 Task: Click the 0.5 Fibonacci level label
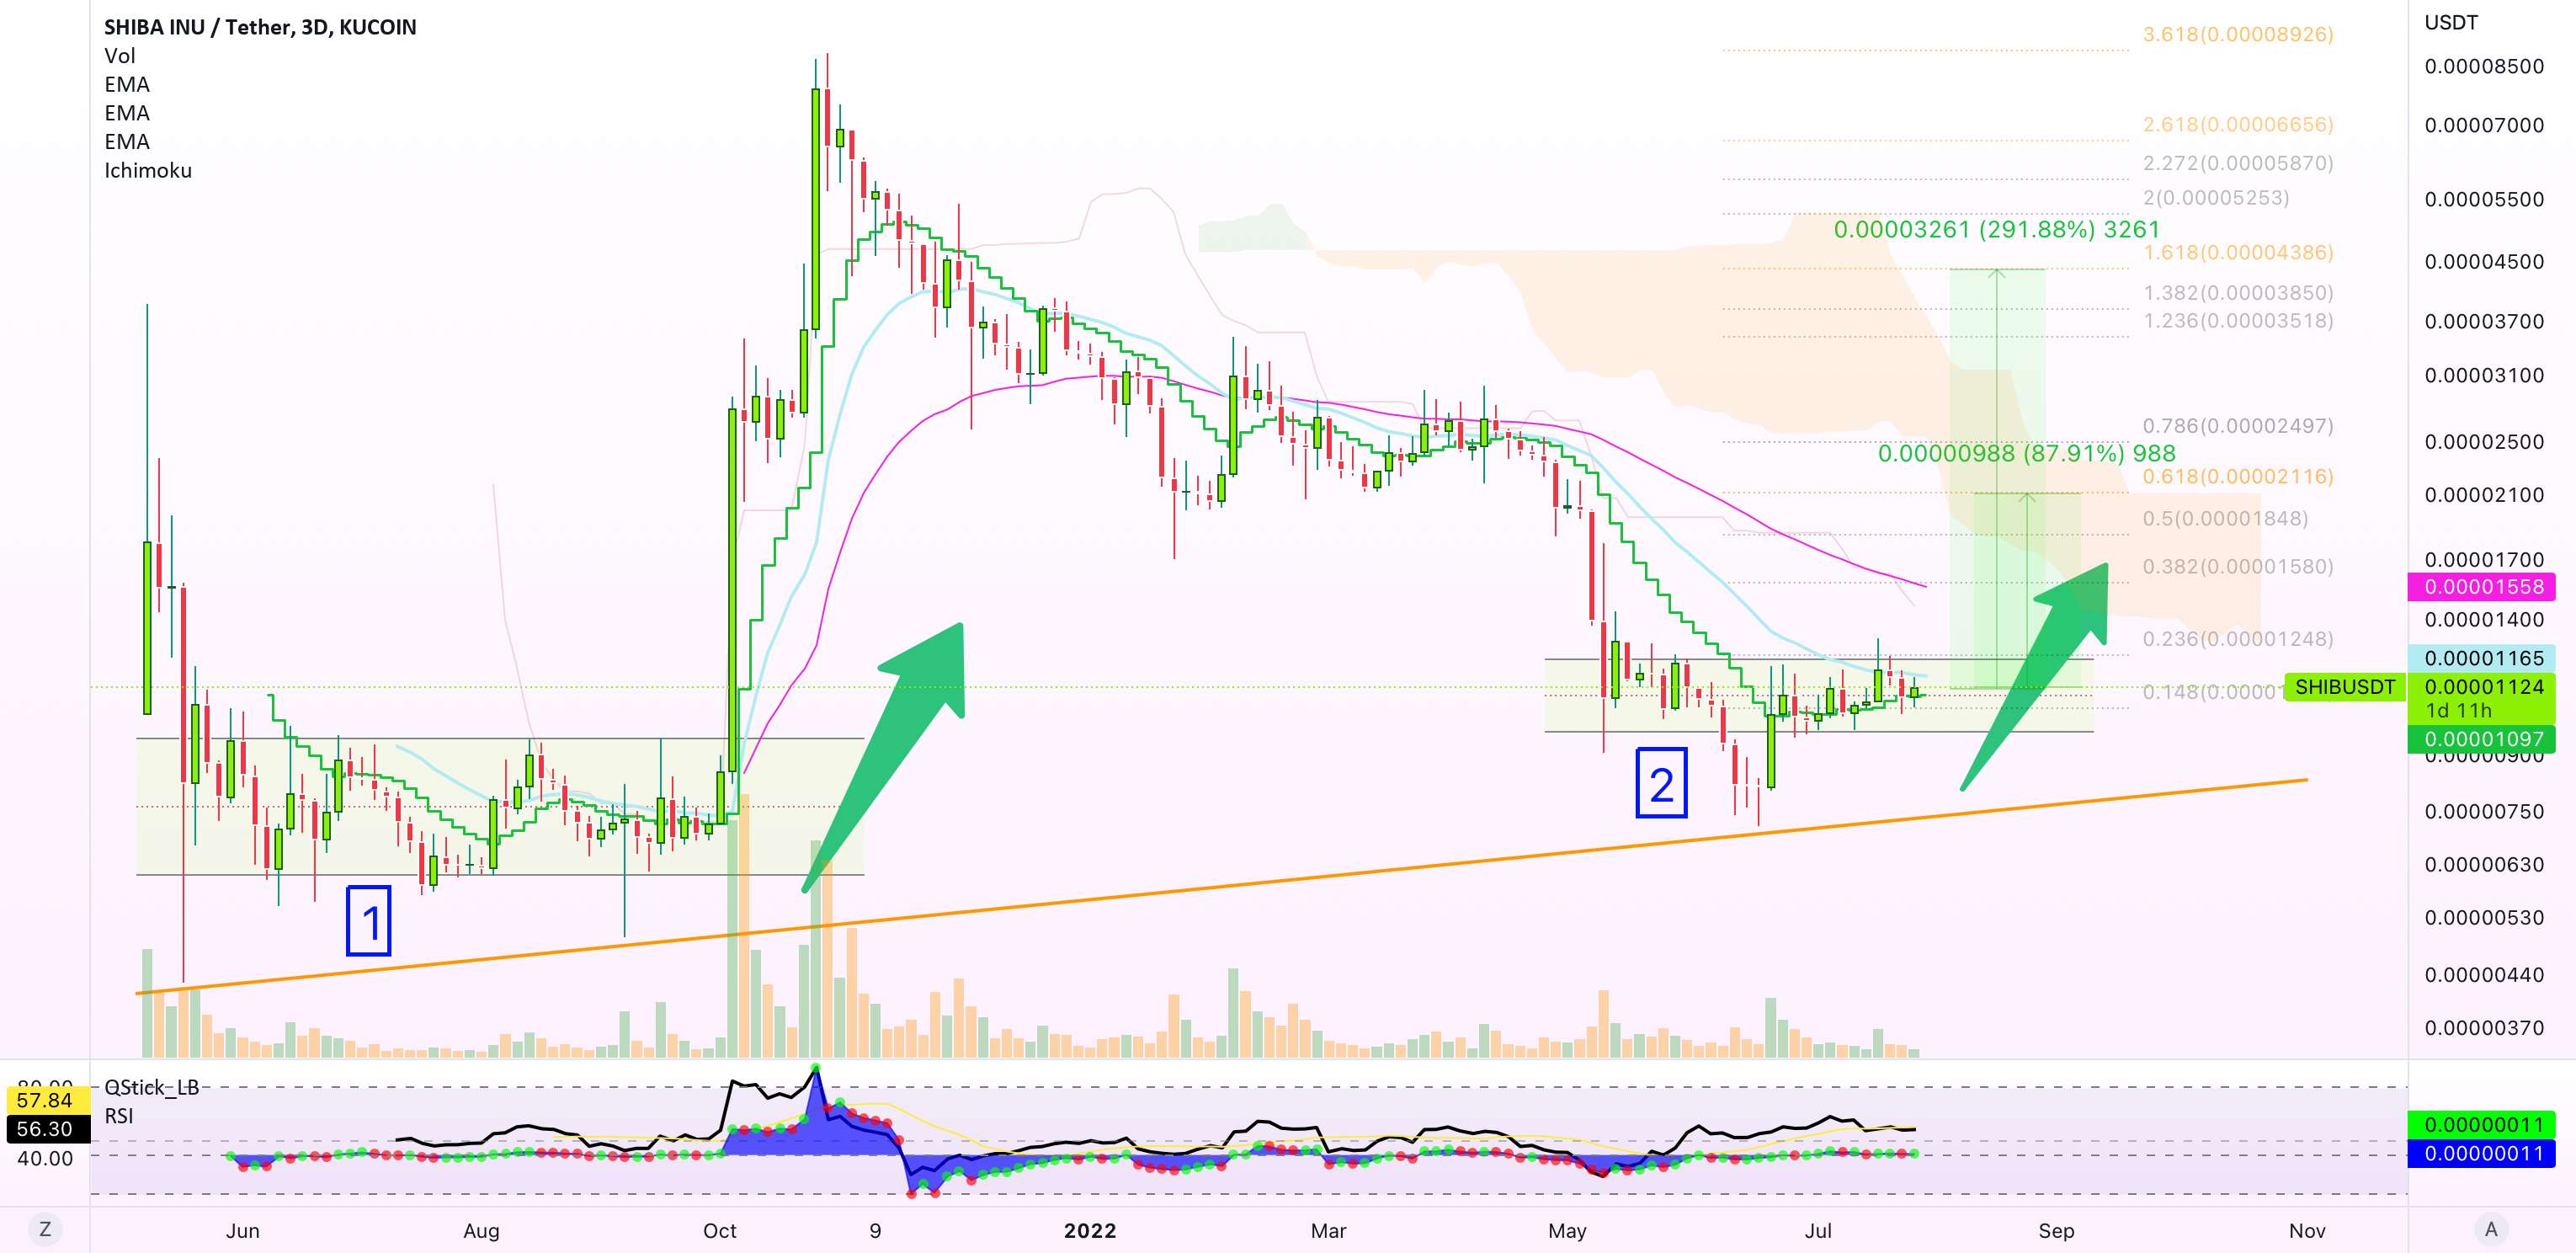click(x=2225, y=518)
